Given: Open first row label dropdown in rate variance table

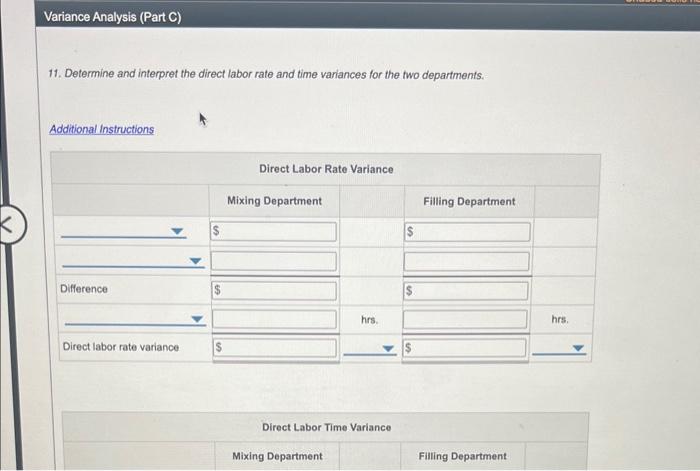Looking at the screenshot, I should [x=124, y=232].
